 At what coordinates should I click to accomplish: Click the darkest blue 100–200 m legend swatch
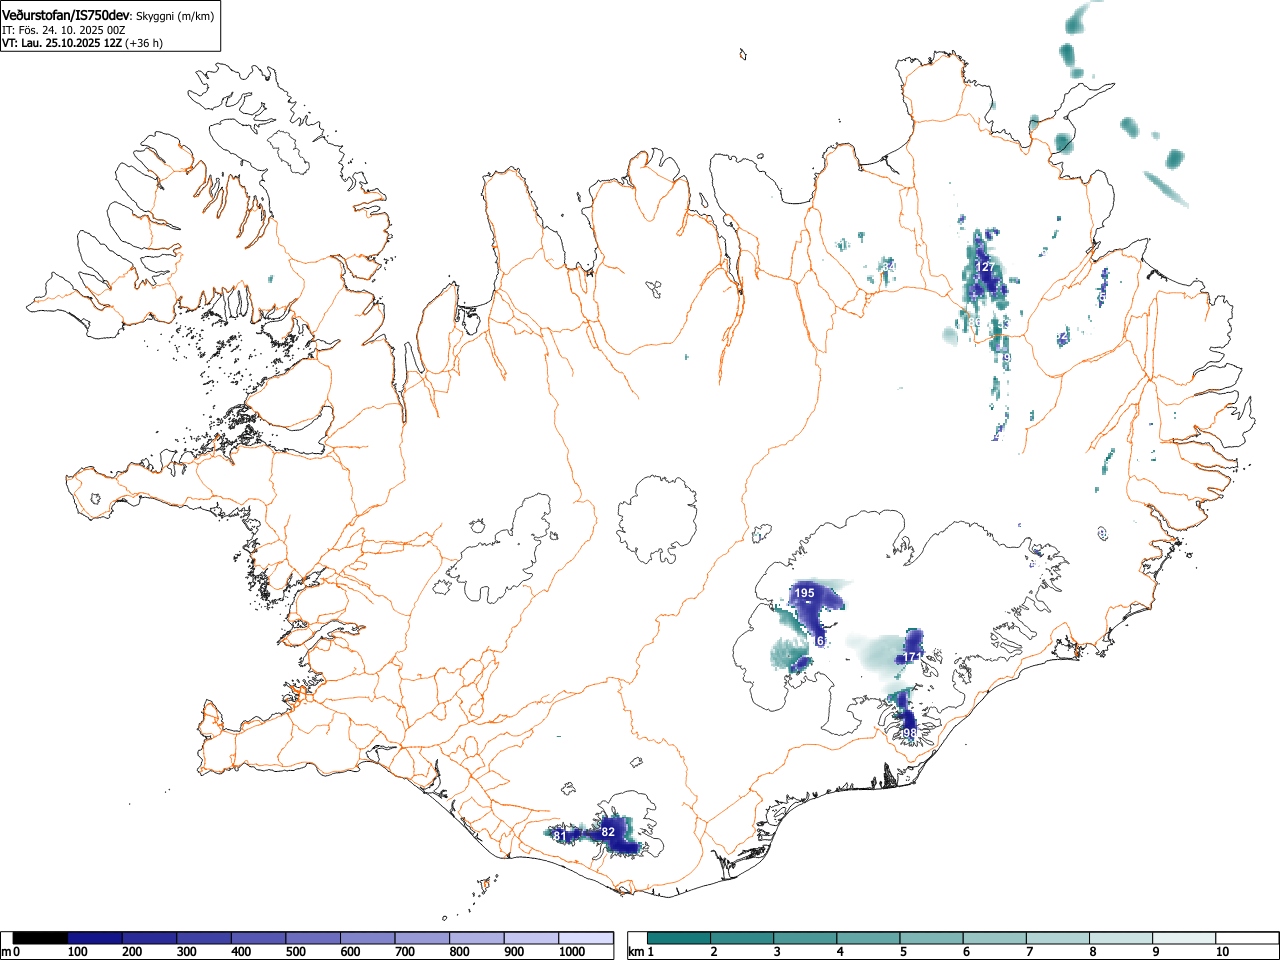pos(95,938)
